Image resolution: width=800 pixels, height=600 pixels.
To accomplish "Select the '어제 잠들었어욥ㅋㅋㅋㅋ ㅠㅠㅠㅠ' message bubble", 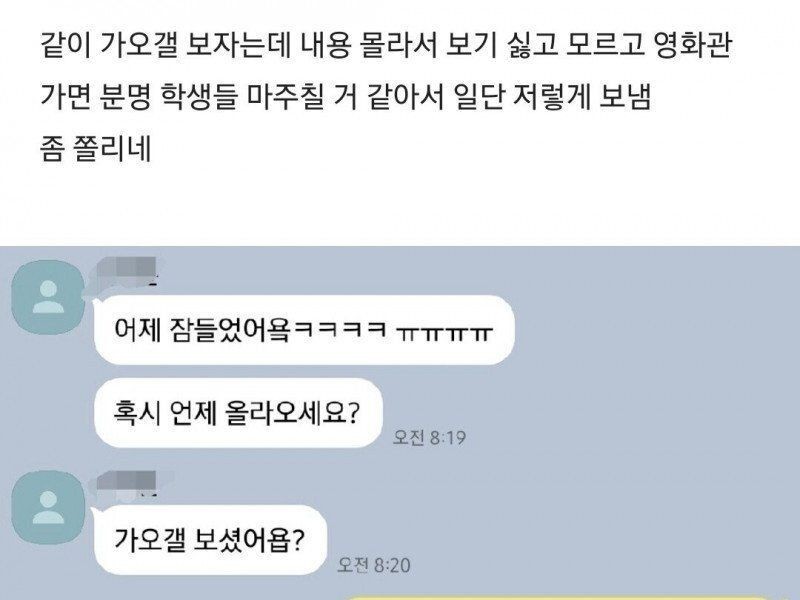I will pos(304,330).
